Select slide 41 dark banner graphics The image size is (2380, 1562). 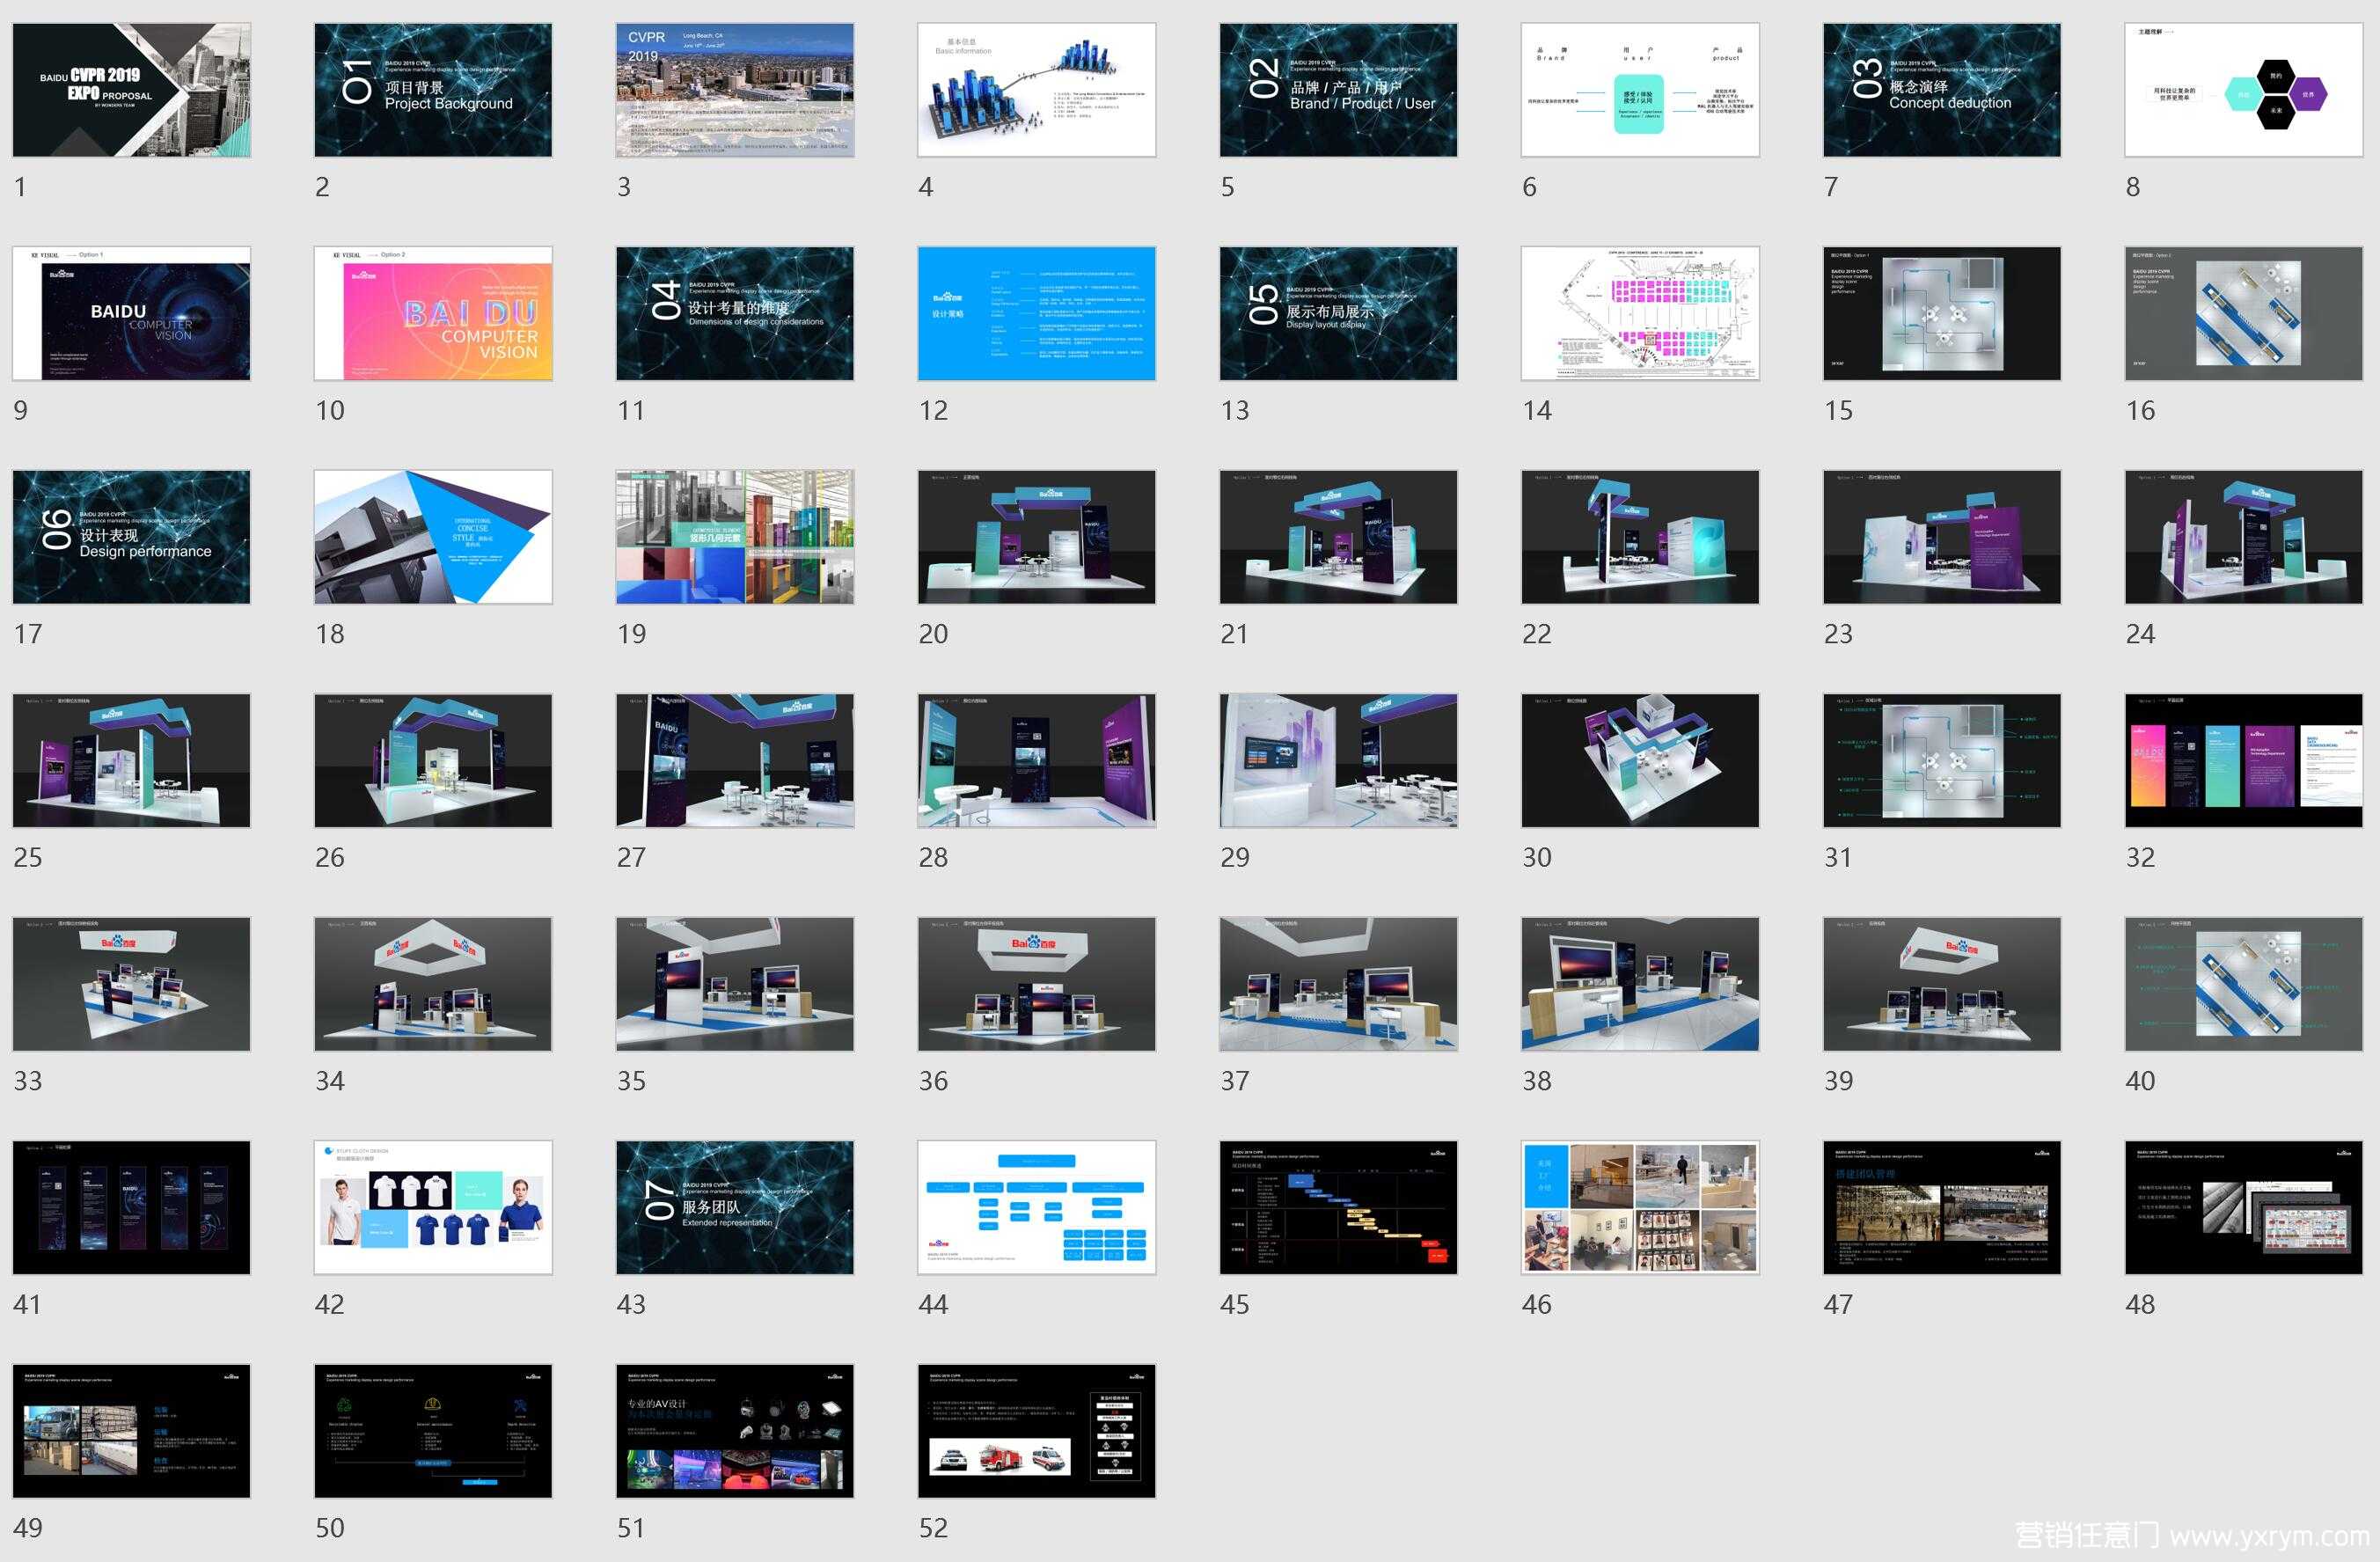(x=131, y=1207)
